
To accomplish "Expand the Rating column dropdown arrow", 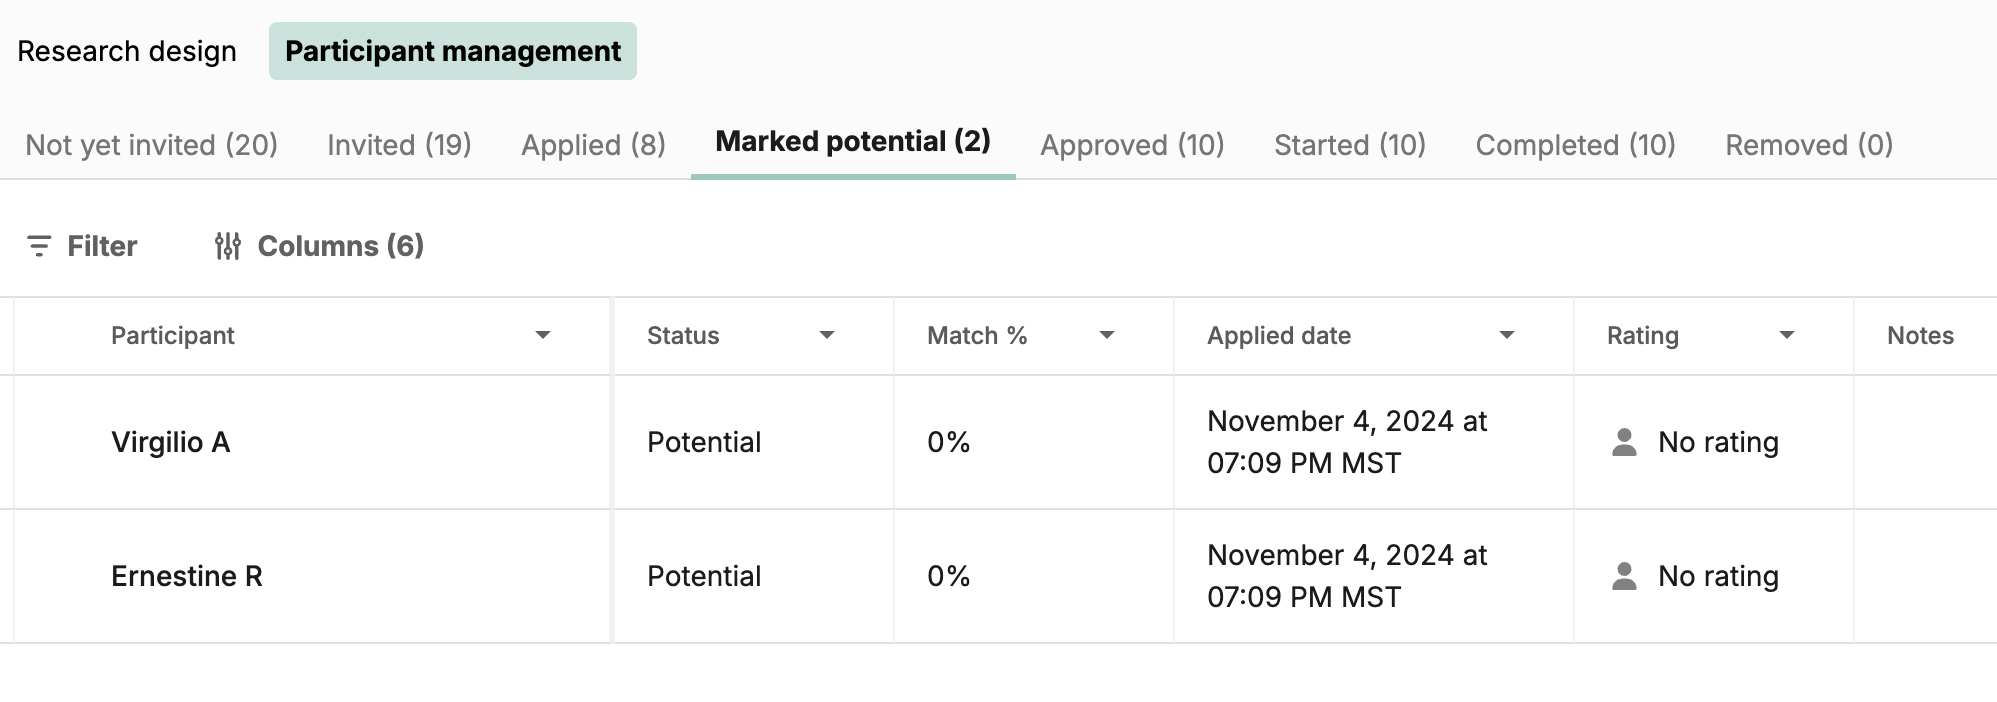I will pos(1787,335).
